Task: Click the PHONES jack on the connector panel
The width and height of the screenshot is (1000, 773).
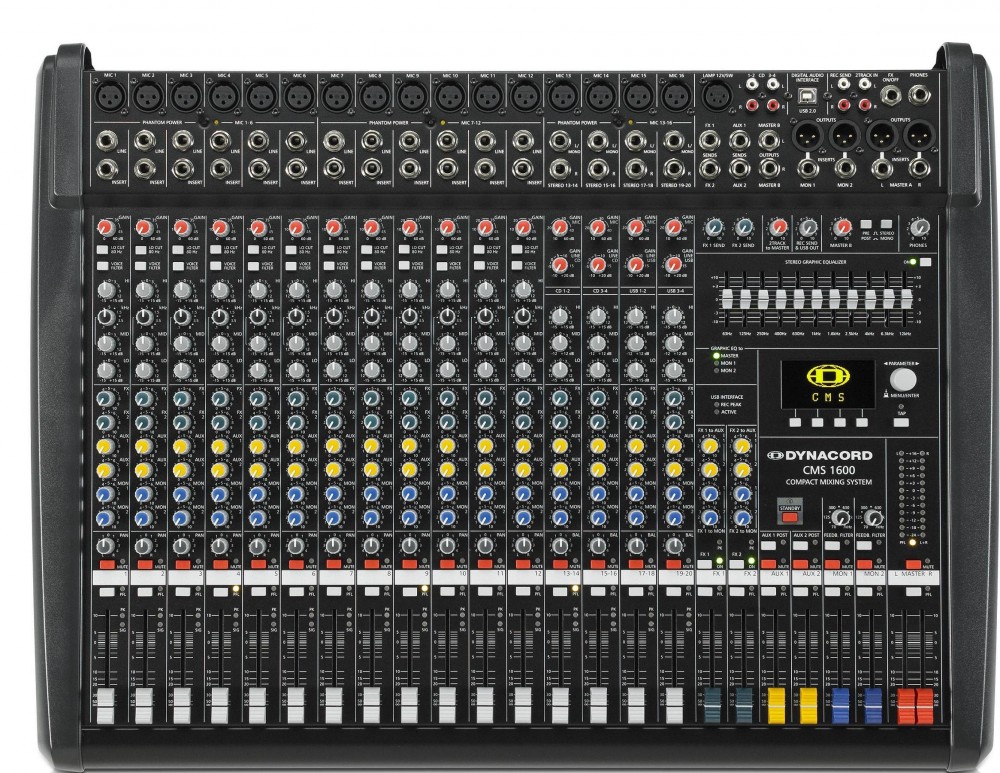Action: 918,95
